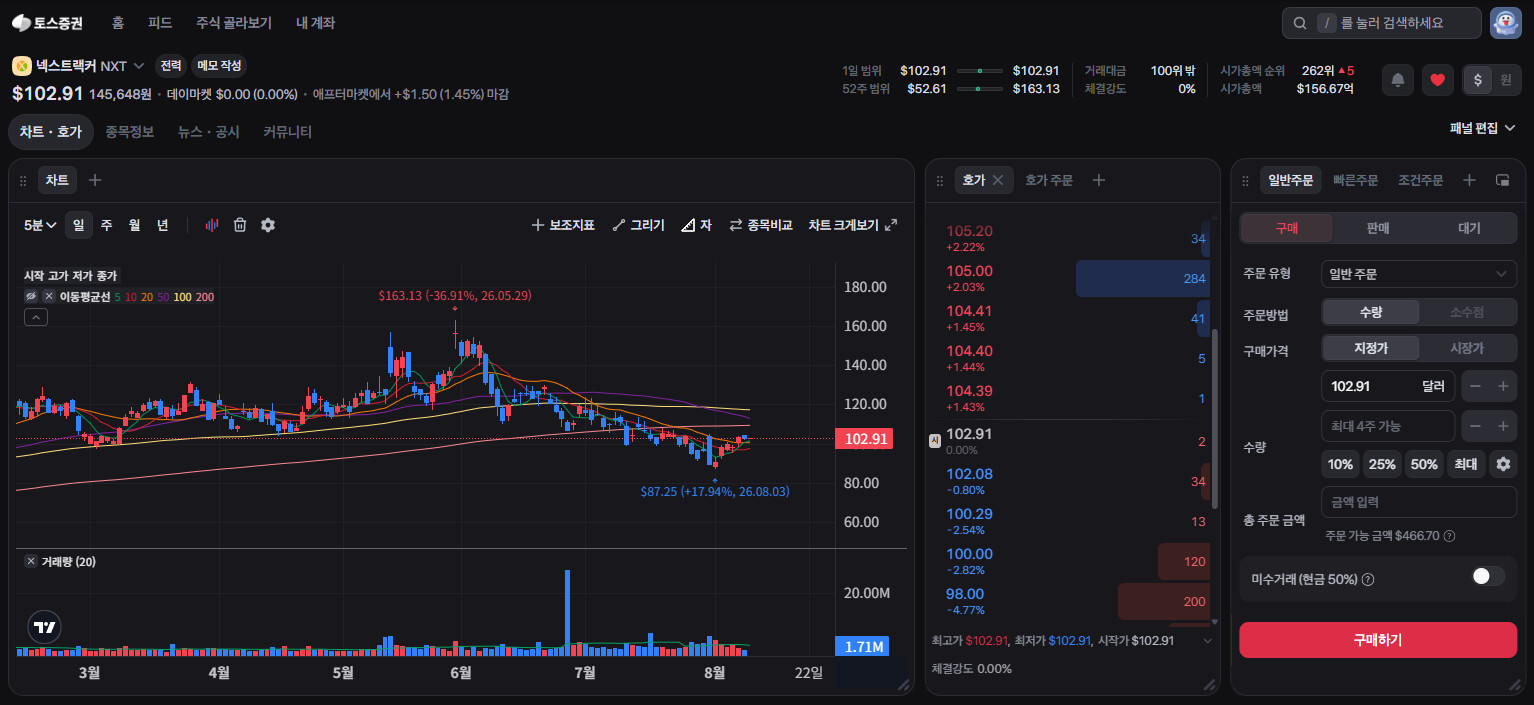1534x705 pixels.
Task: Hide moving average lines with eye icon
Action: tap(31, 297)
